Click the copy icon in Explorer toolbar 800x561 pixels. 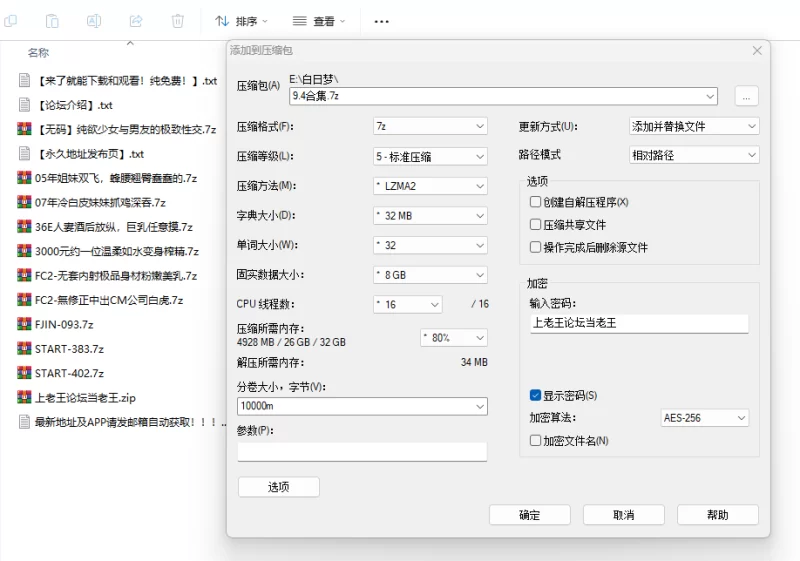point(10,21)
